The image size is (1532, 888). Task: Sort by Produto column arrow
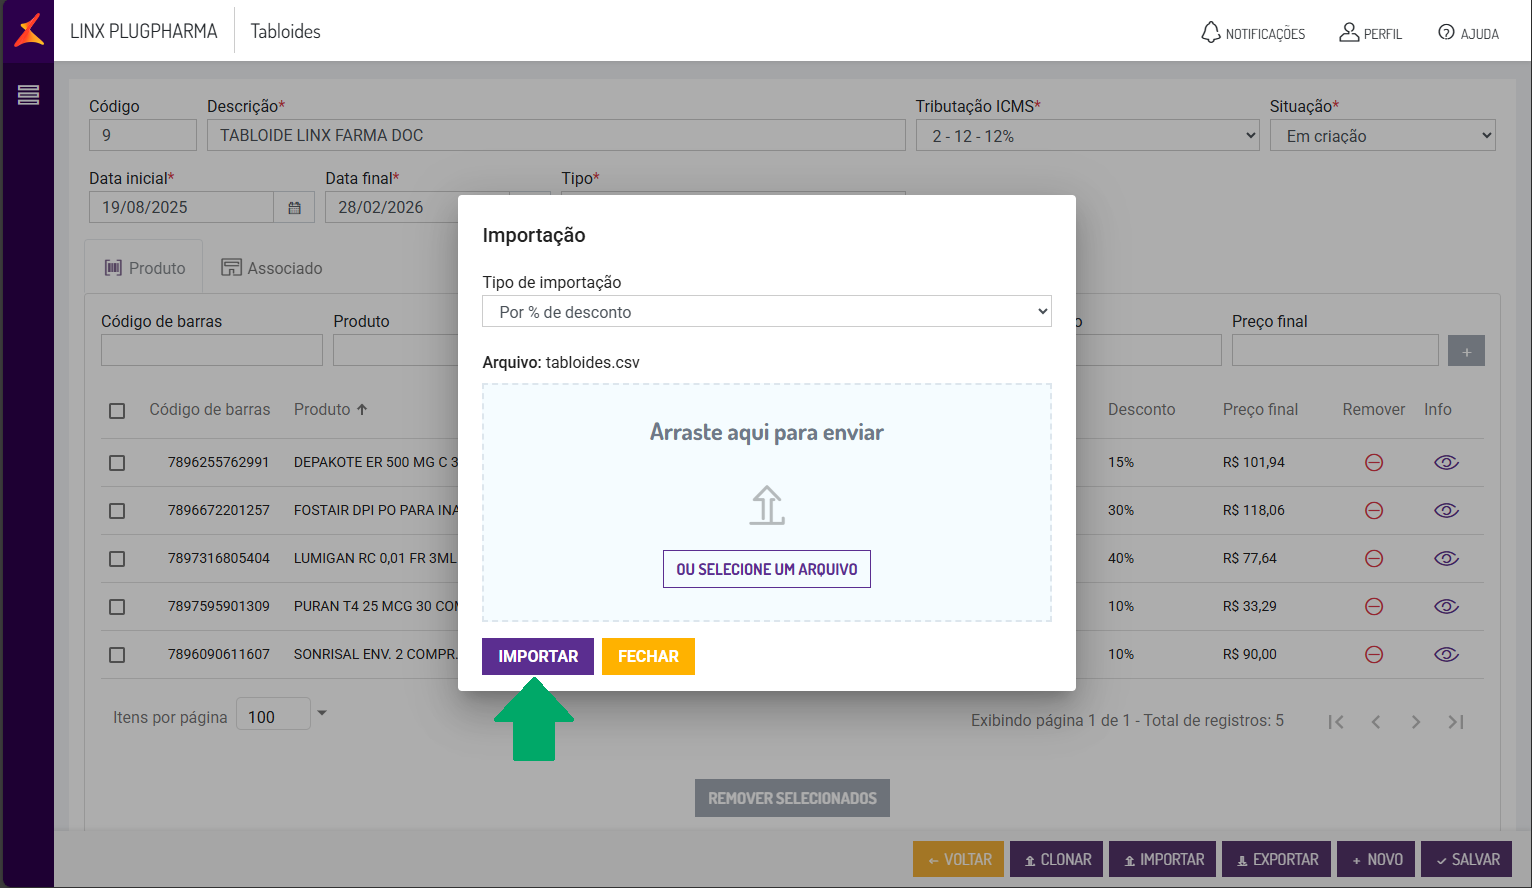362,409
